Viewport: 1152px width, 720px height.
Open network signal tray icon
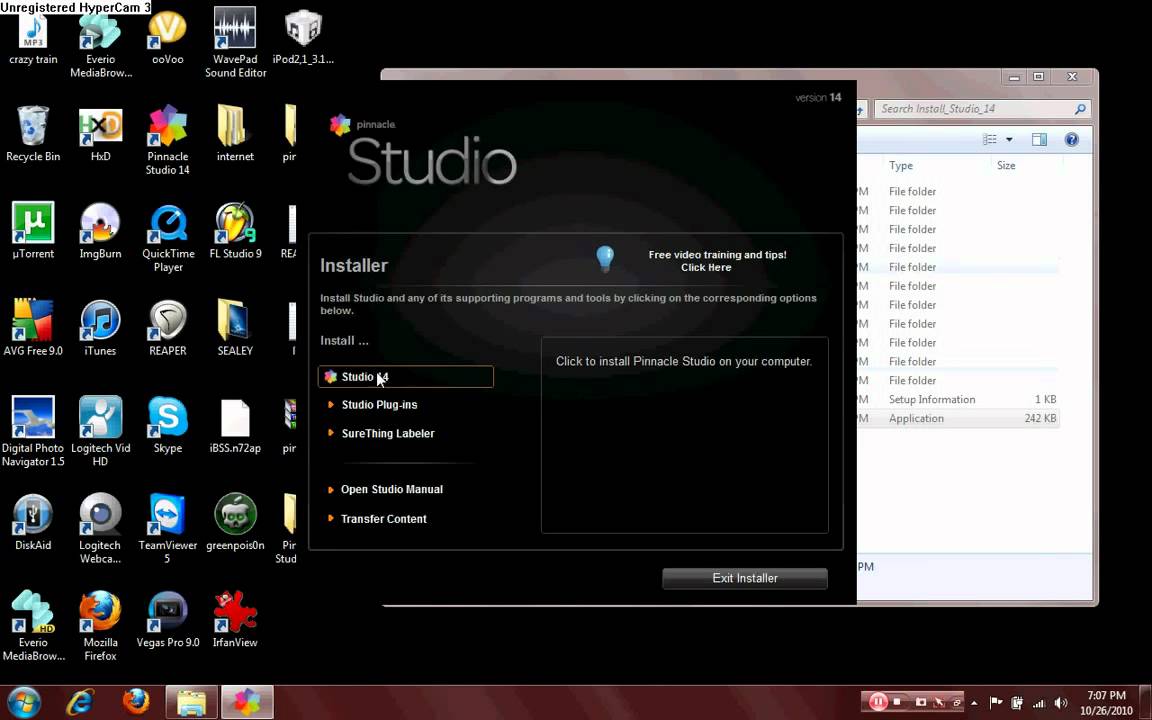pos(1040,702)
